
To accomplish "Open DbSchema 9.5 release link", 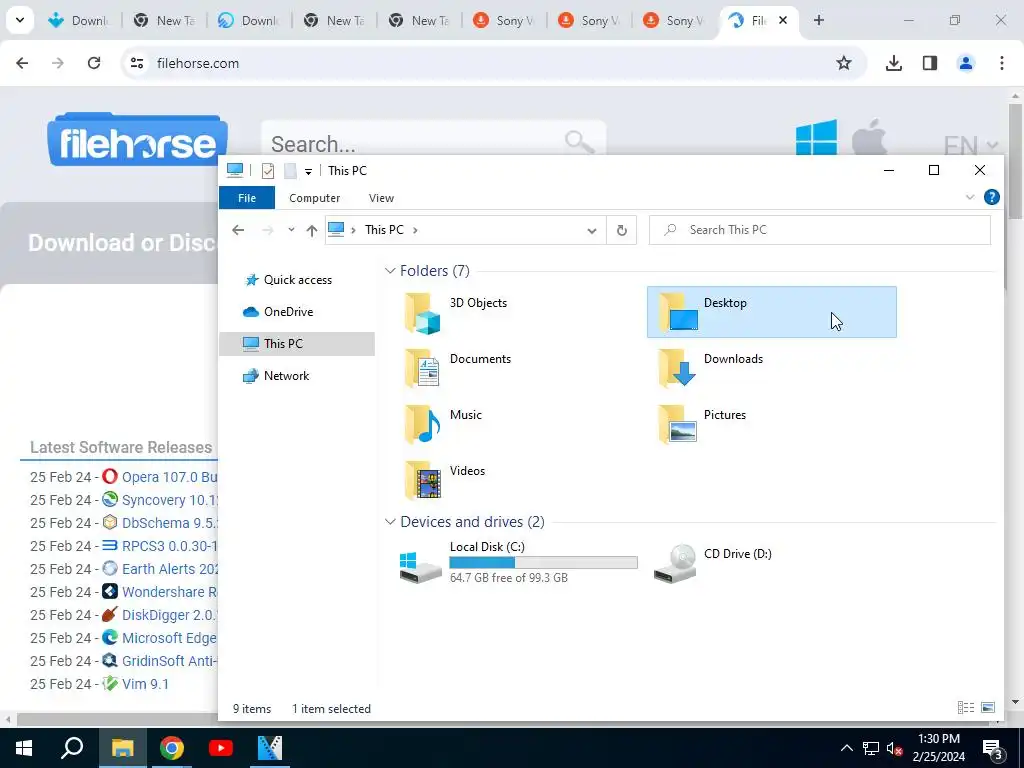I will point(169,523).
